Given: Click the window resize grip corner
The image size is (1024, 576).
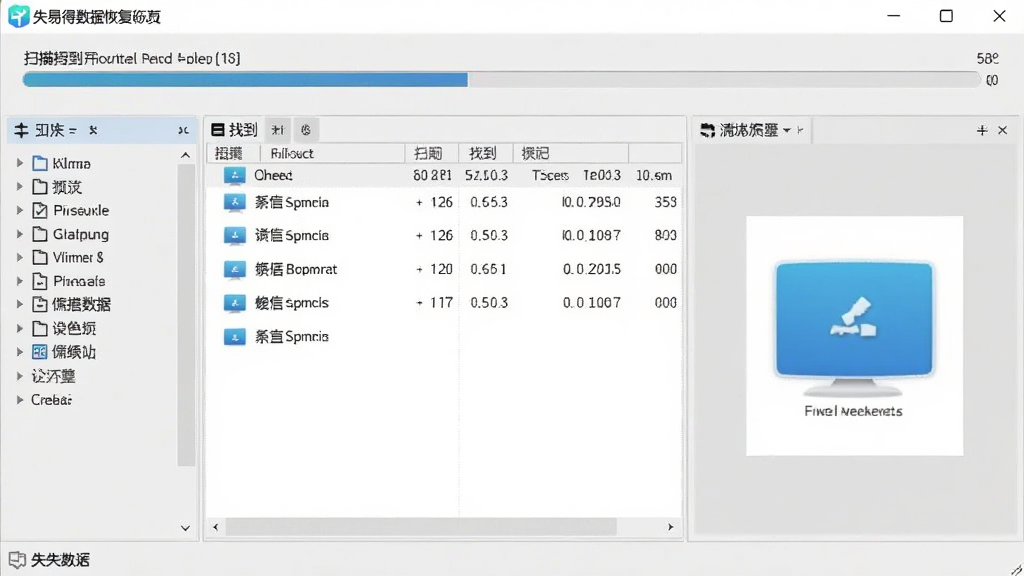Looking at the screenshot, I should pos(1016,569).
